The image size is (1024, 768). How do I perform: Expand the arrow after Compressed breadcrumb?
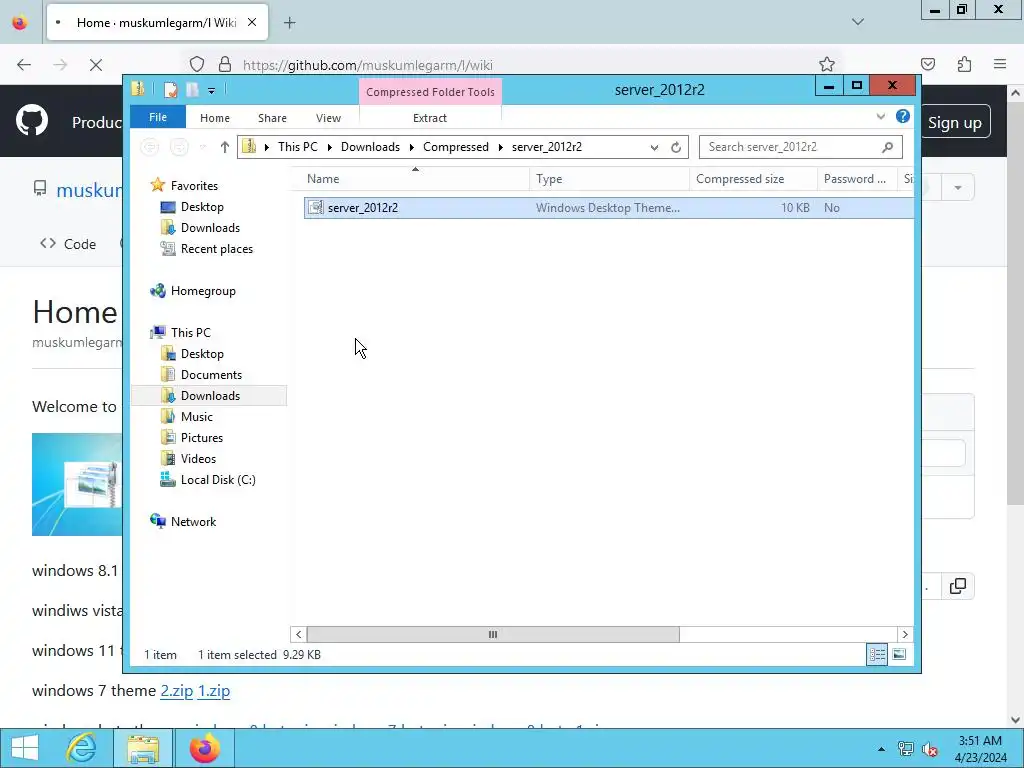[500, 148]
